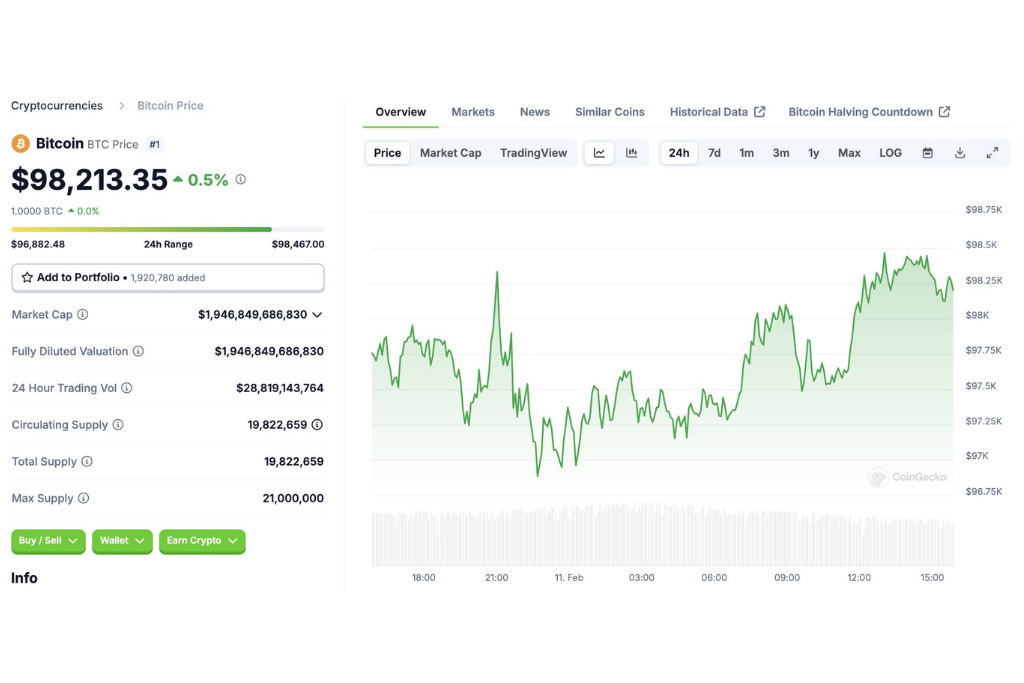This screenshot has height=683, width=1024.
Task: Toggle the Market Cap chart mode
Action: pos(451,153)
